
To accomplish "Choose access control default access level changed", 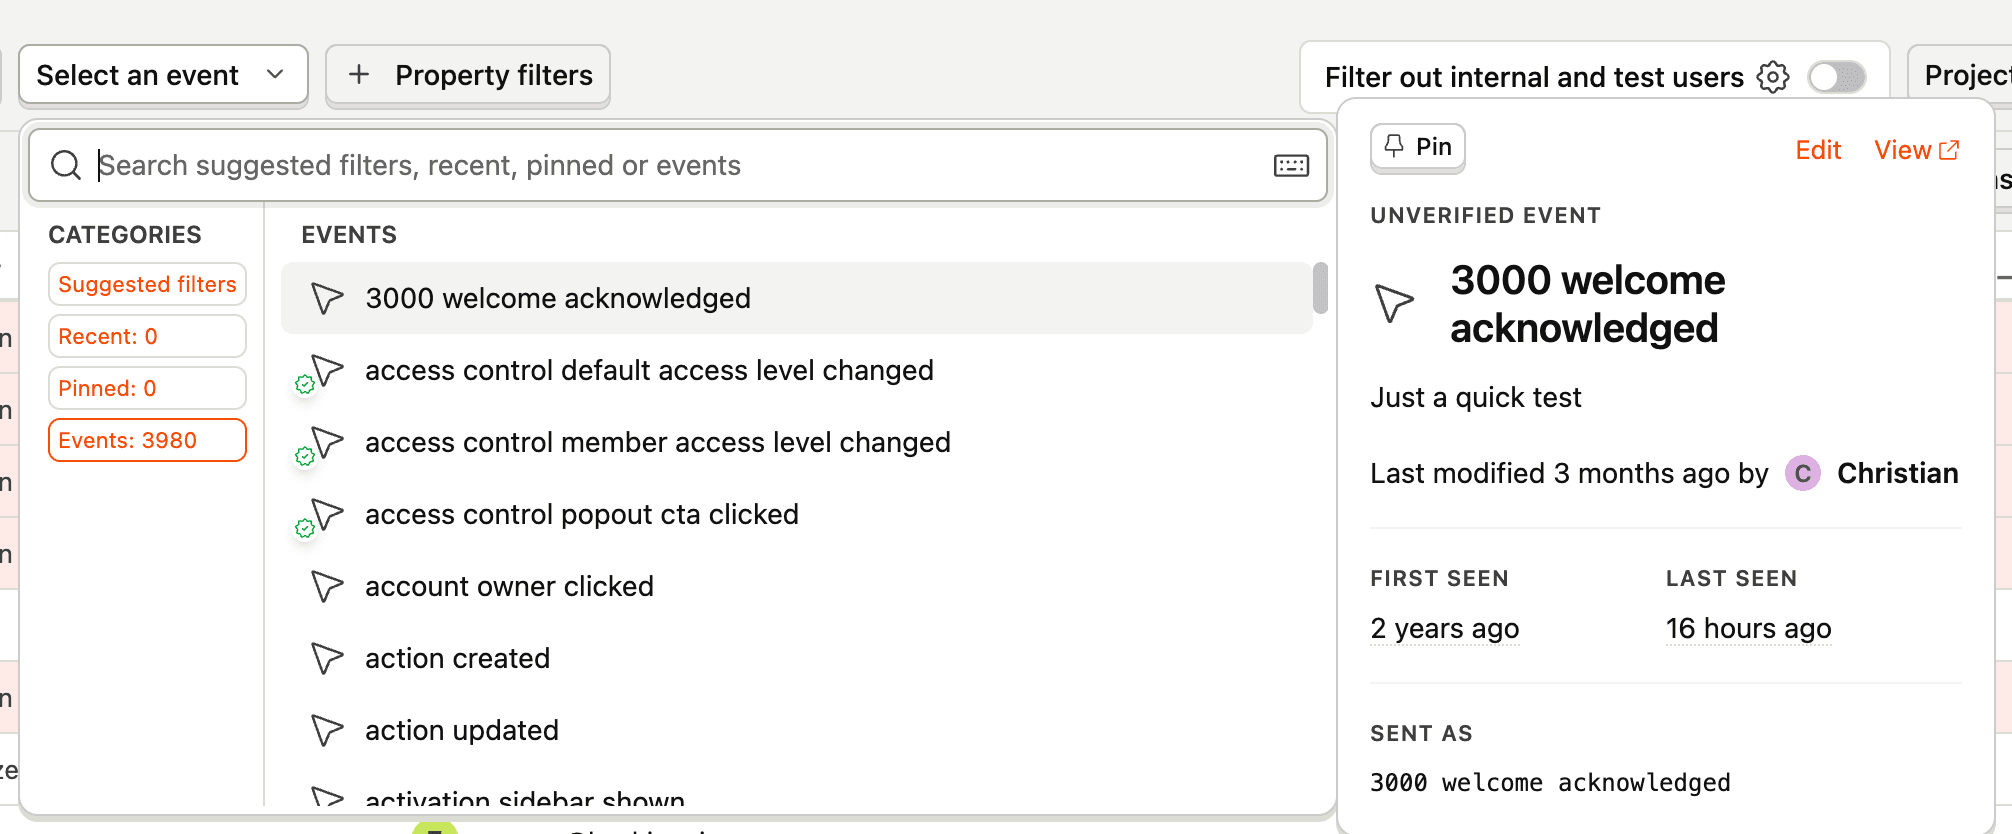I will click(796, 370).
